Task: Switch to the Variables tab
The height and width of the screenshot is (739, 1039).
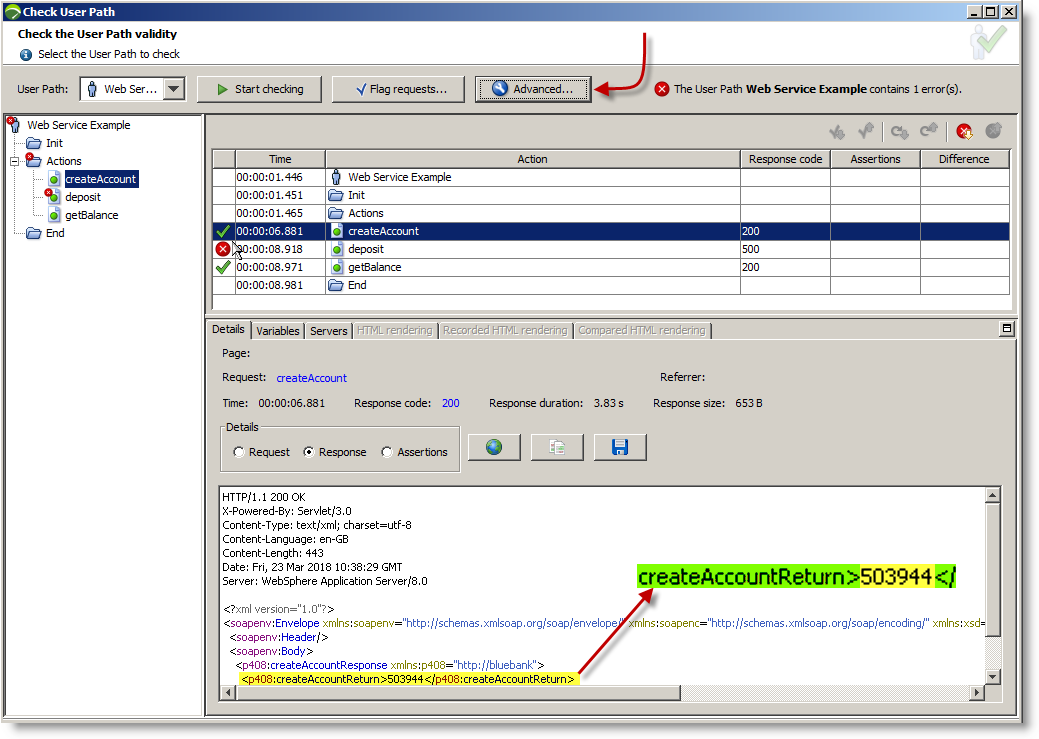Action: pyautogui.click(x=278, y=331)
